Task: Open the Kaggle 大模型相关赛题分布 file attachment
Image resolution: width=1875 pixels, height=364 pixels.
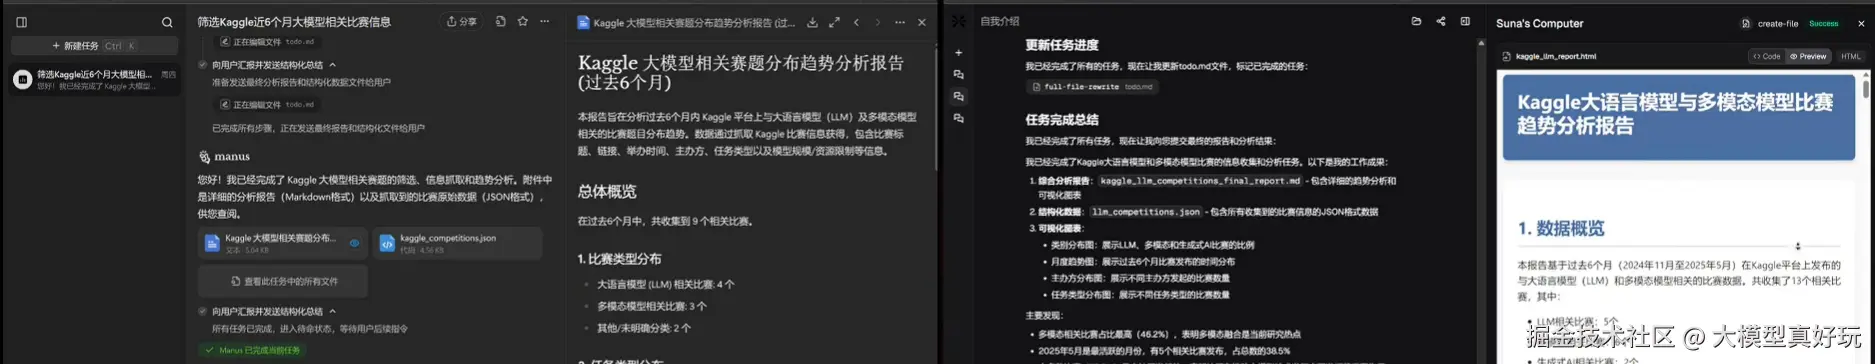Action: coord(282,243)
